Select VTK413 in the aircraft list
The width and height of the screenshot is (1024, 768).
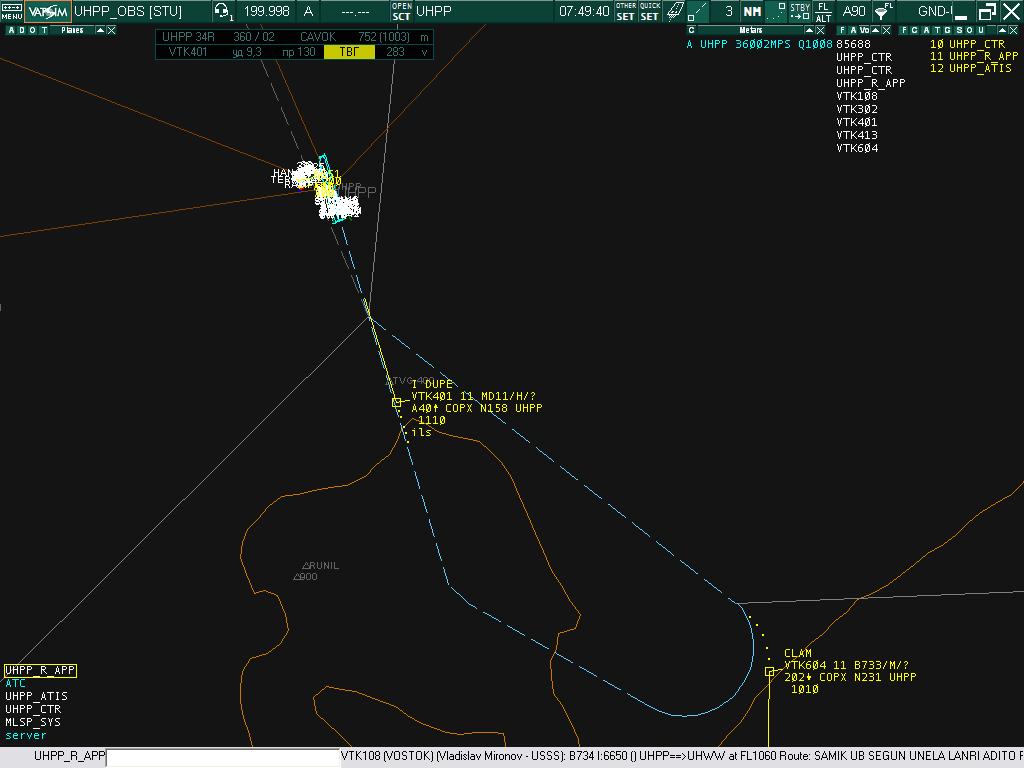point(857,135)
